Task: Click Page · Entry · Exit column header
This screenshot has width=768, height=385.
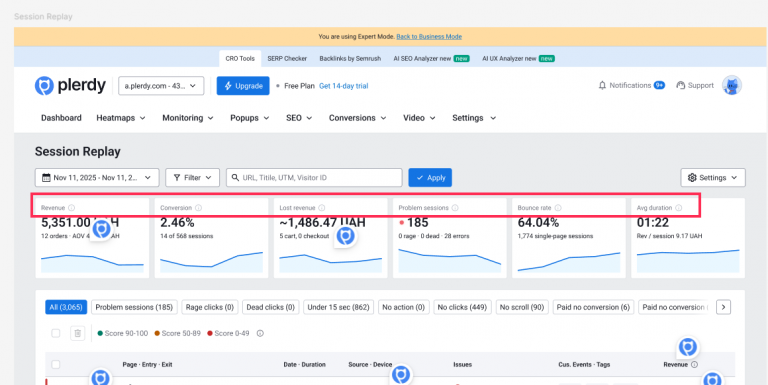Action: pos(147,364)
